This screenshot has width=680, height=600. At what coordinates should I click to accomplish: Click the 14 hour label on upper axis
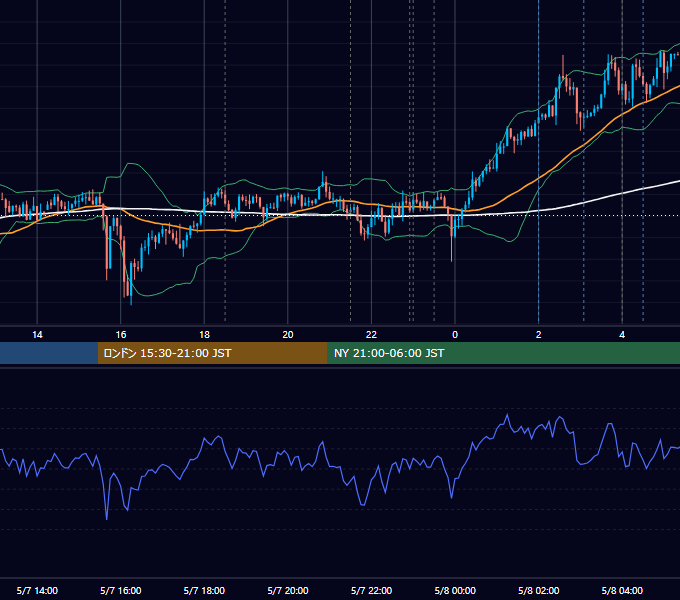click(37, 335)
